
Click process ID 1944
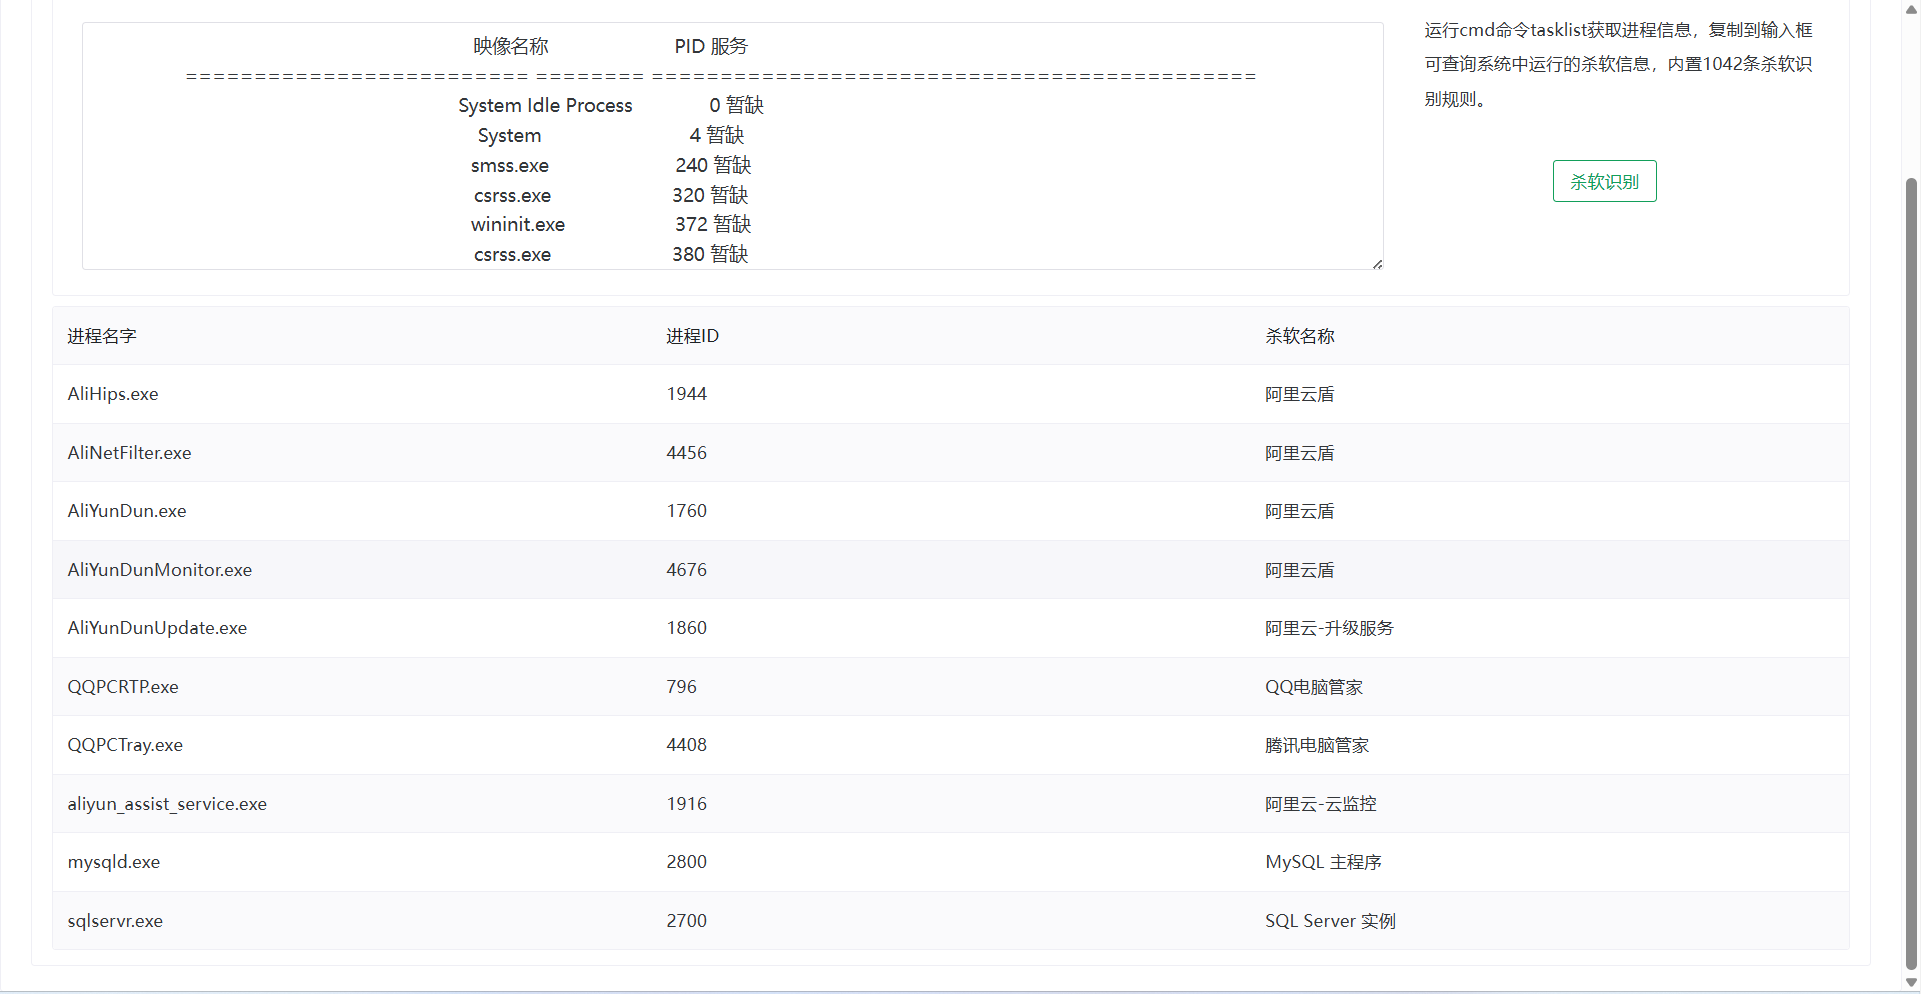[687, 394]
